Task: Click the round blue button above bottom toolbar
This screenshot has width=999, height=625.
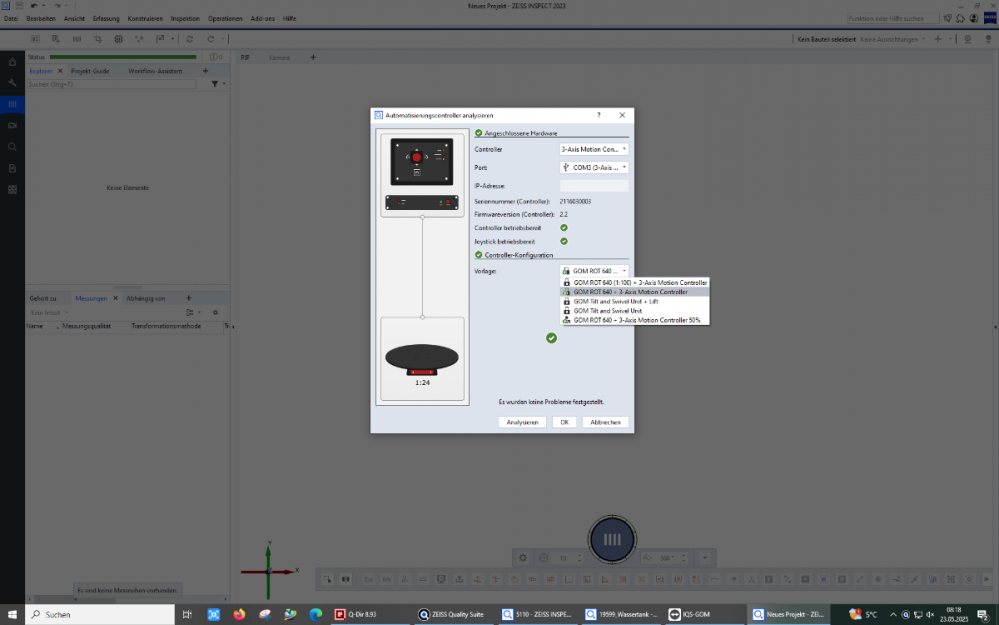Action: pos(612,540)
